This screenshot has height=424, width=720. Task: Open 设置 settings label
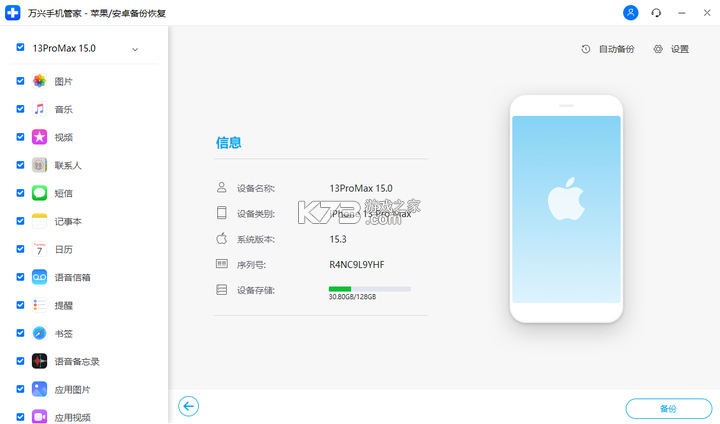[x=680, y=49]
